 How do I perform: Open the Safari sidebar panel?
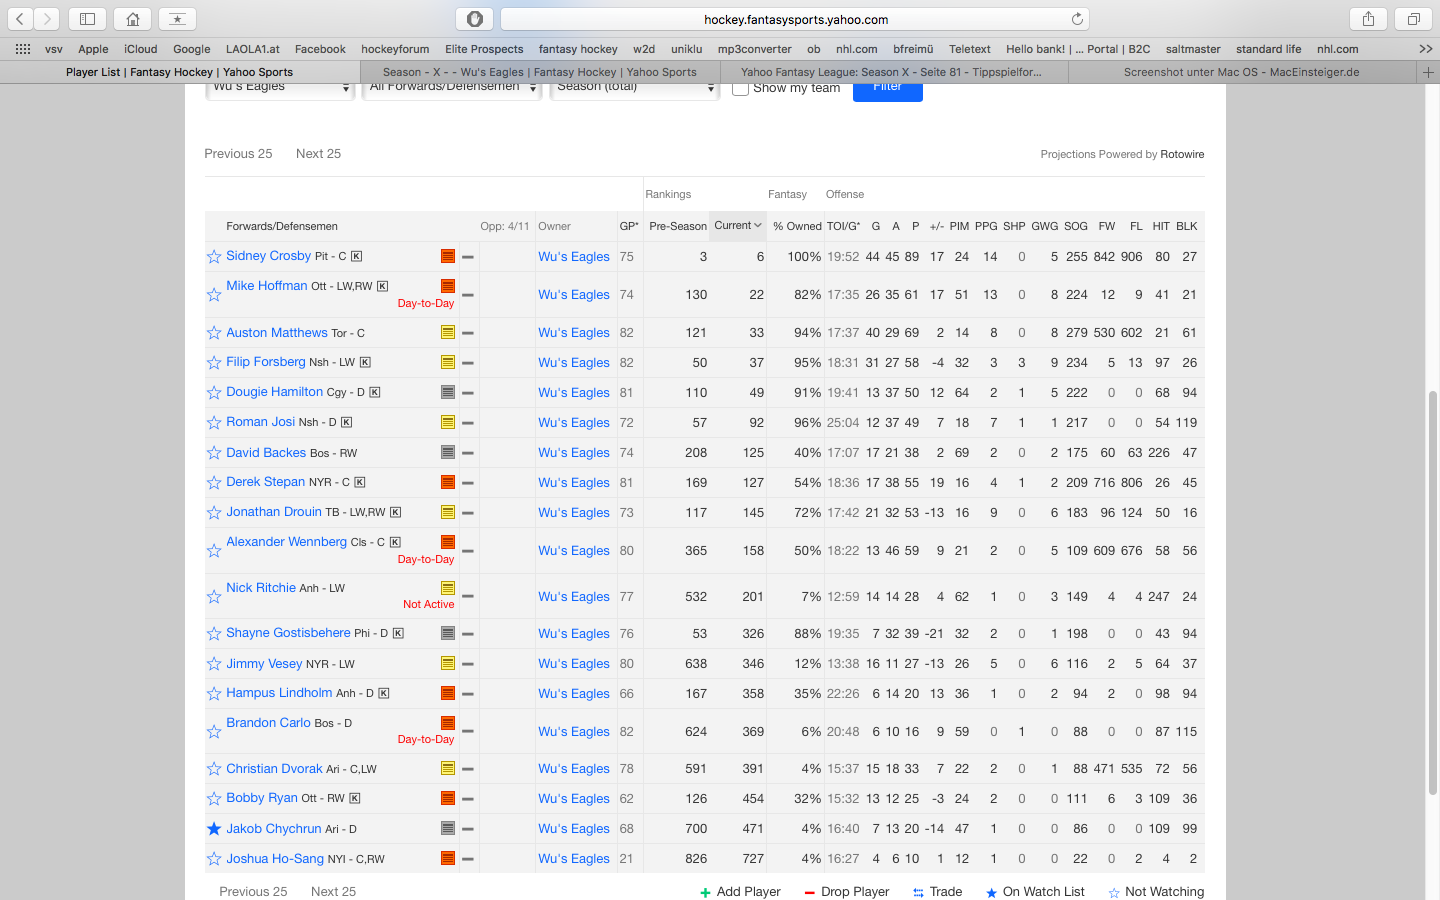[87, 19]
